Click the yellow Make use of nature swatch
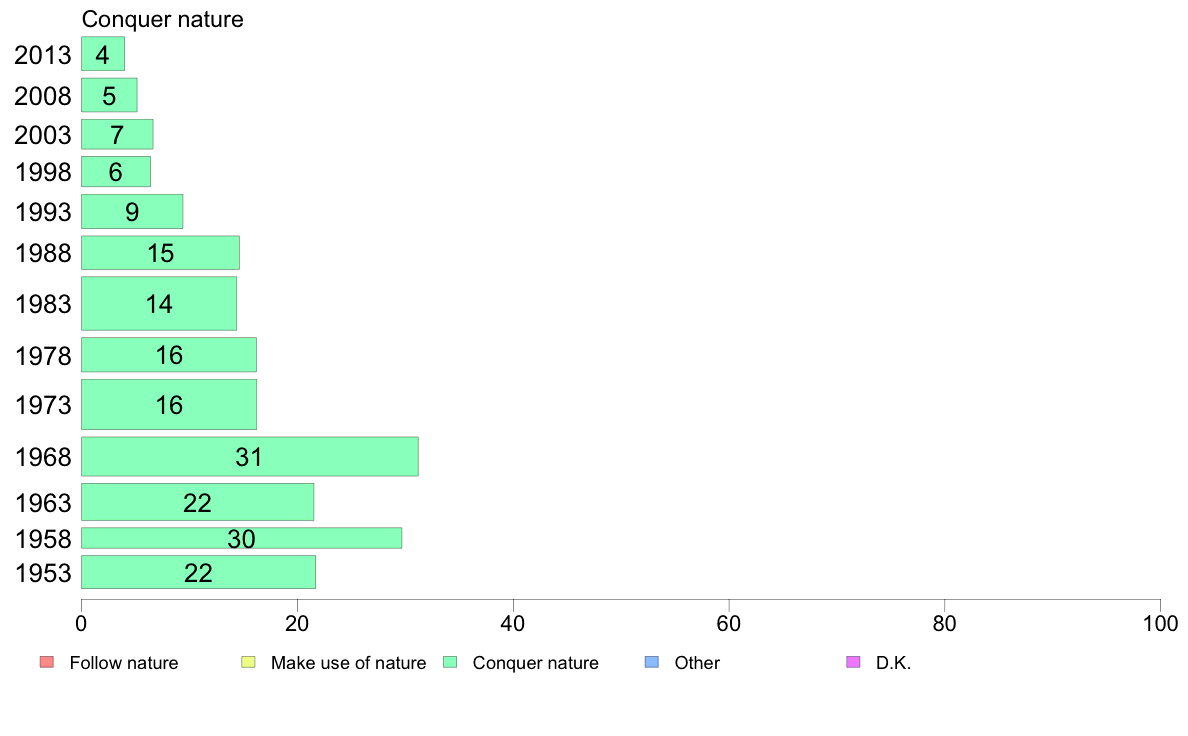The width and height of the screenshot is (1188, 736). [x=249, y=662]
